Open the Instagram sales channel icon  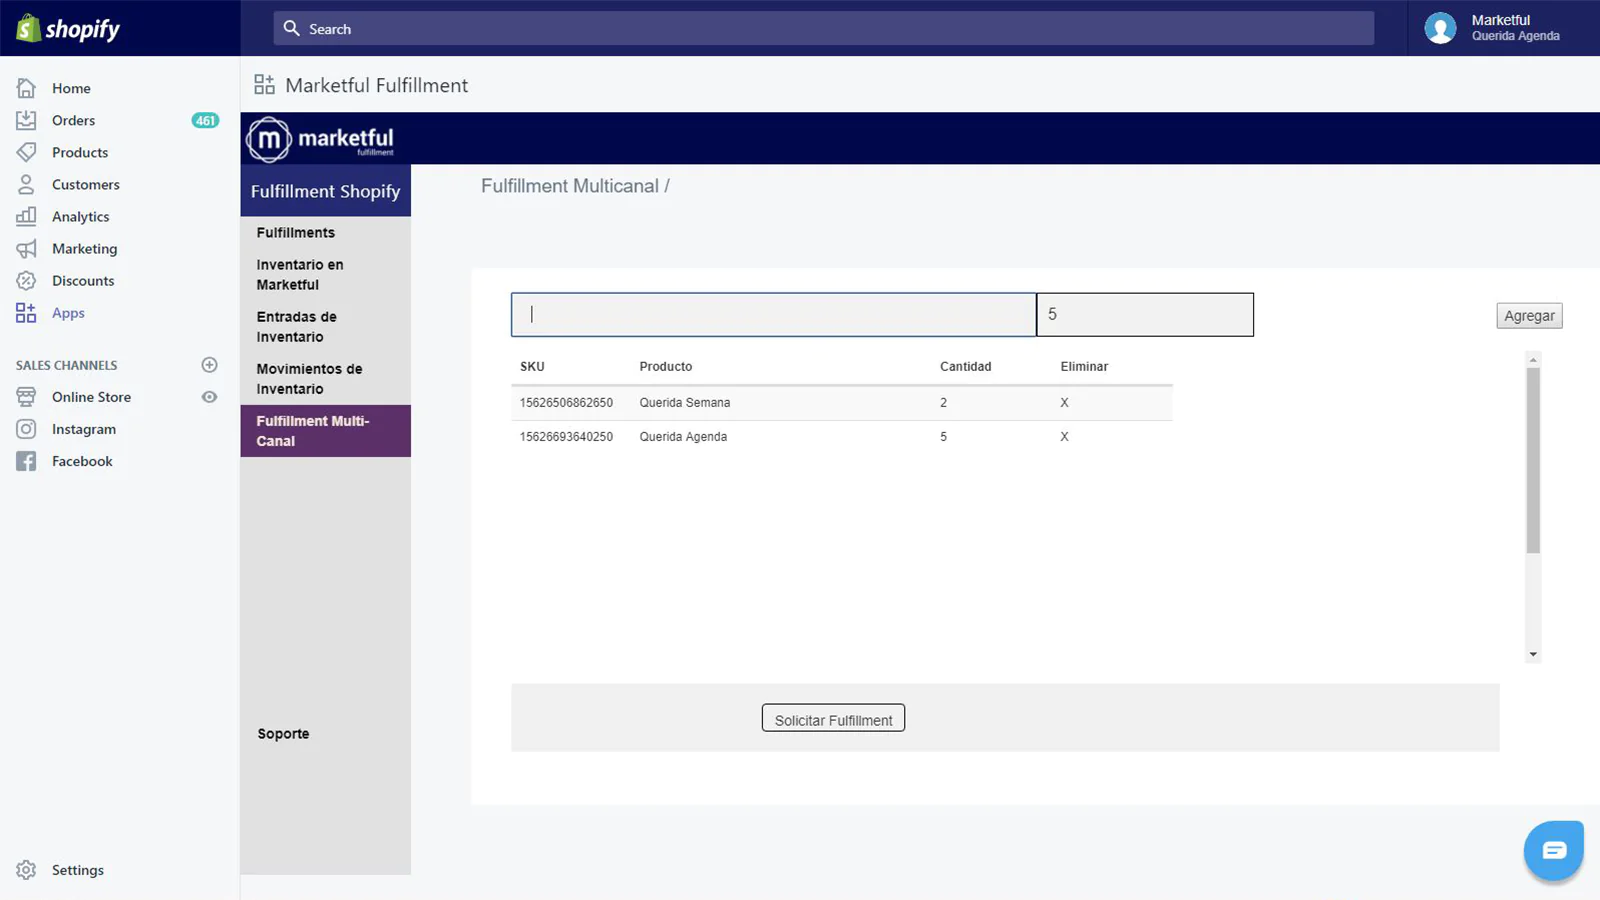click(x=26, y=429)
